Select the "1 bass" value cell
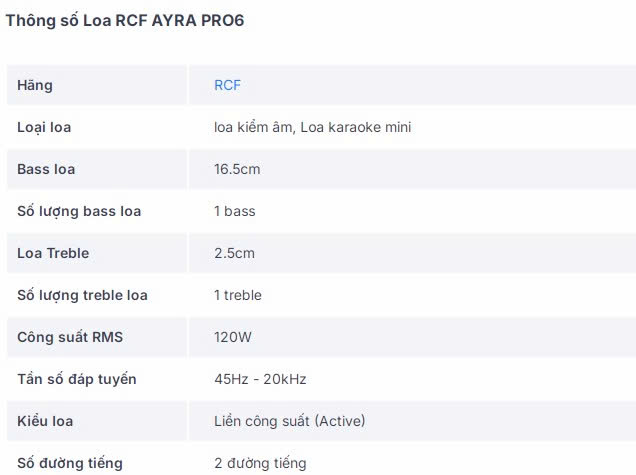Image resolution: width=636 pixels, height=475 pixels. pyautogui.click(x=235, y=211)
